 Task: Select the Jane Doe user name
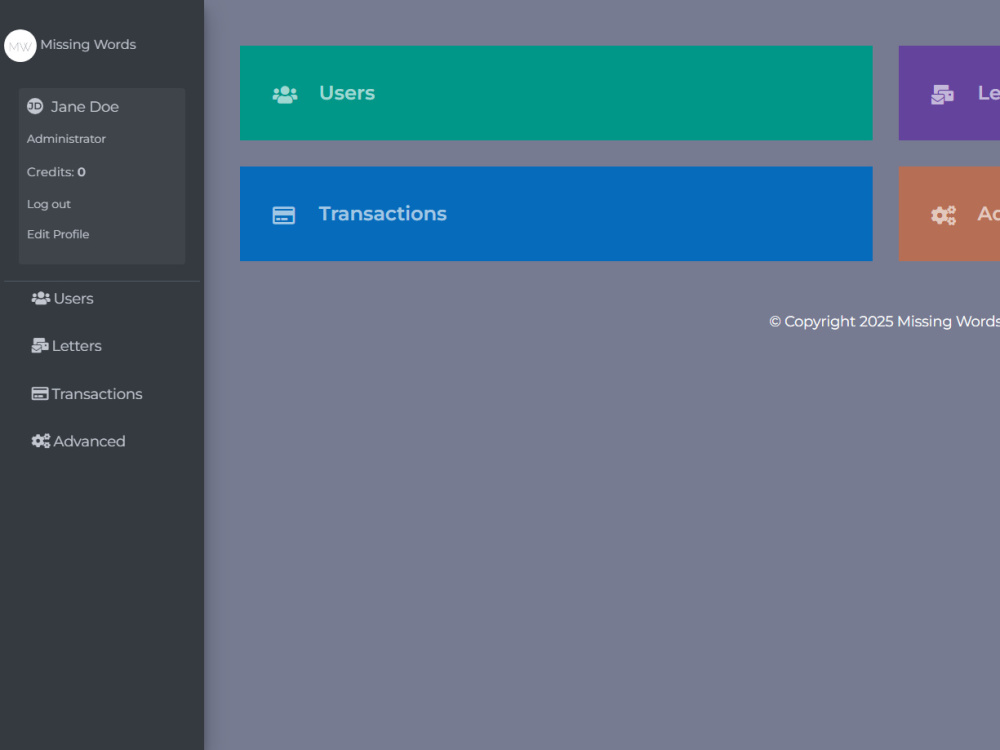pos(85,107)
